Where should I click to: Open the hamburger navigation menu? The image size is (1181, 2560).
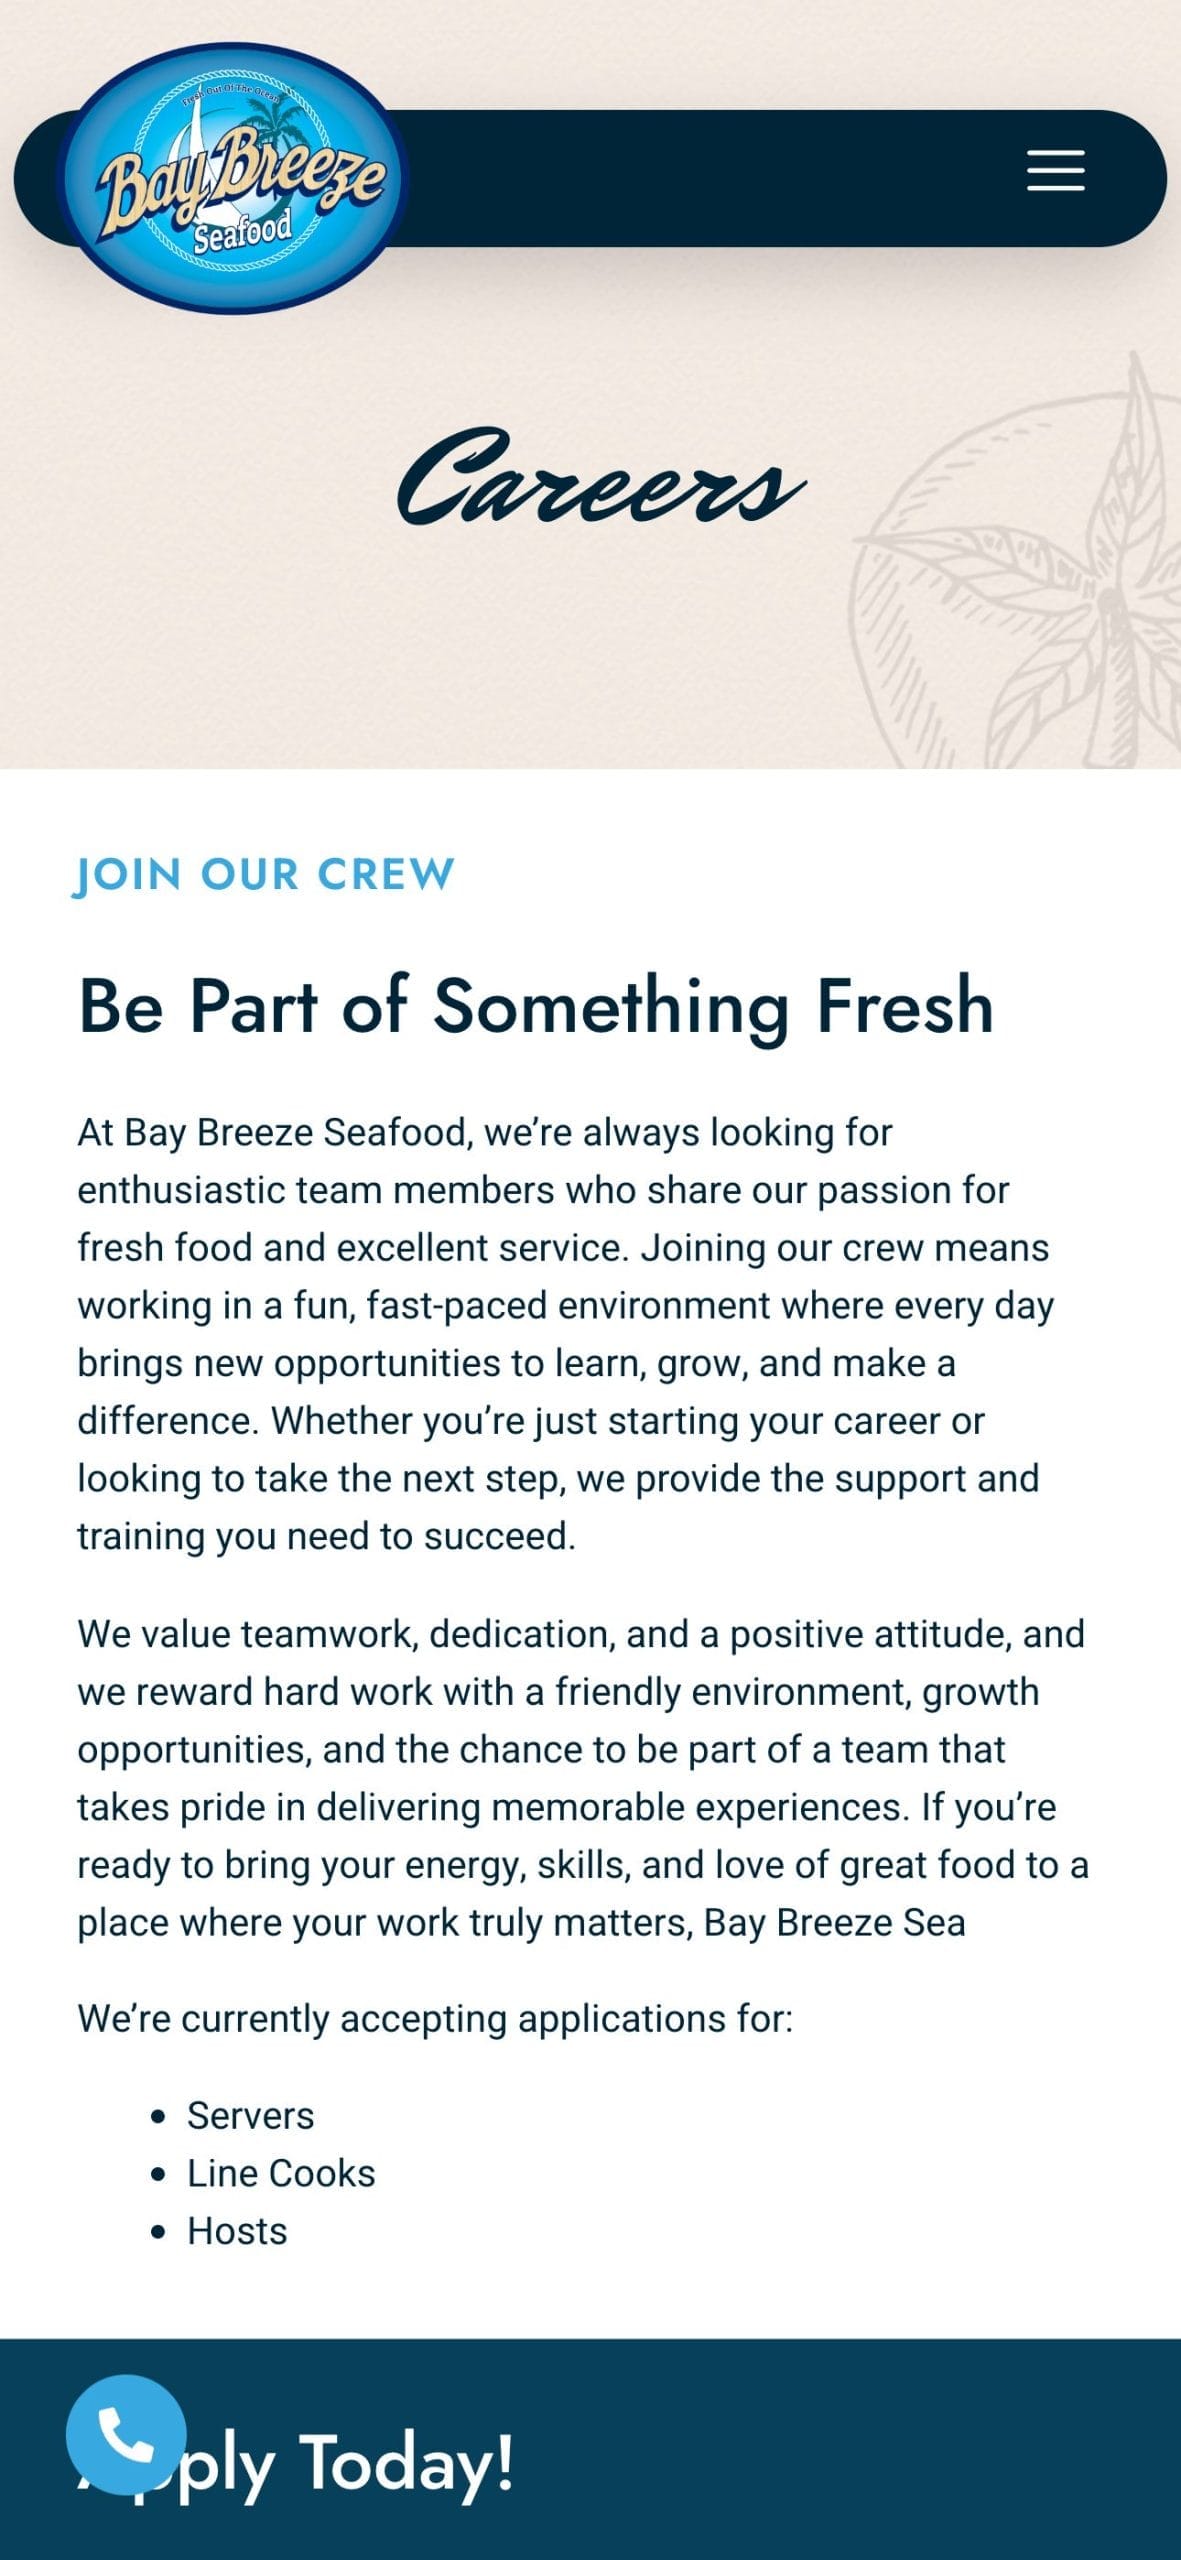pos(1055,171)
